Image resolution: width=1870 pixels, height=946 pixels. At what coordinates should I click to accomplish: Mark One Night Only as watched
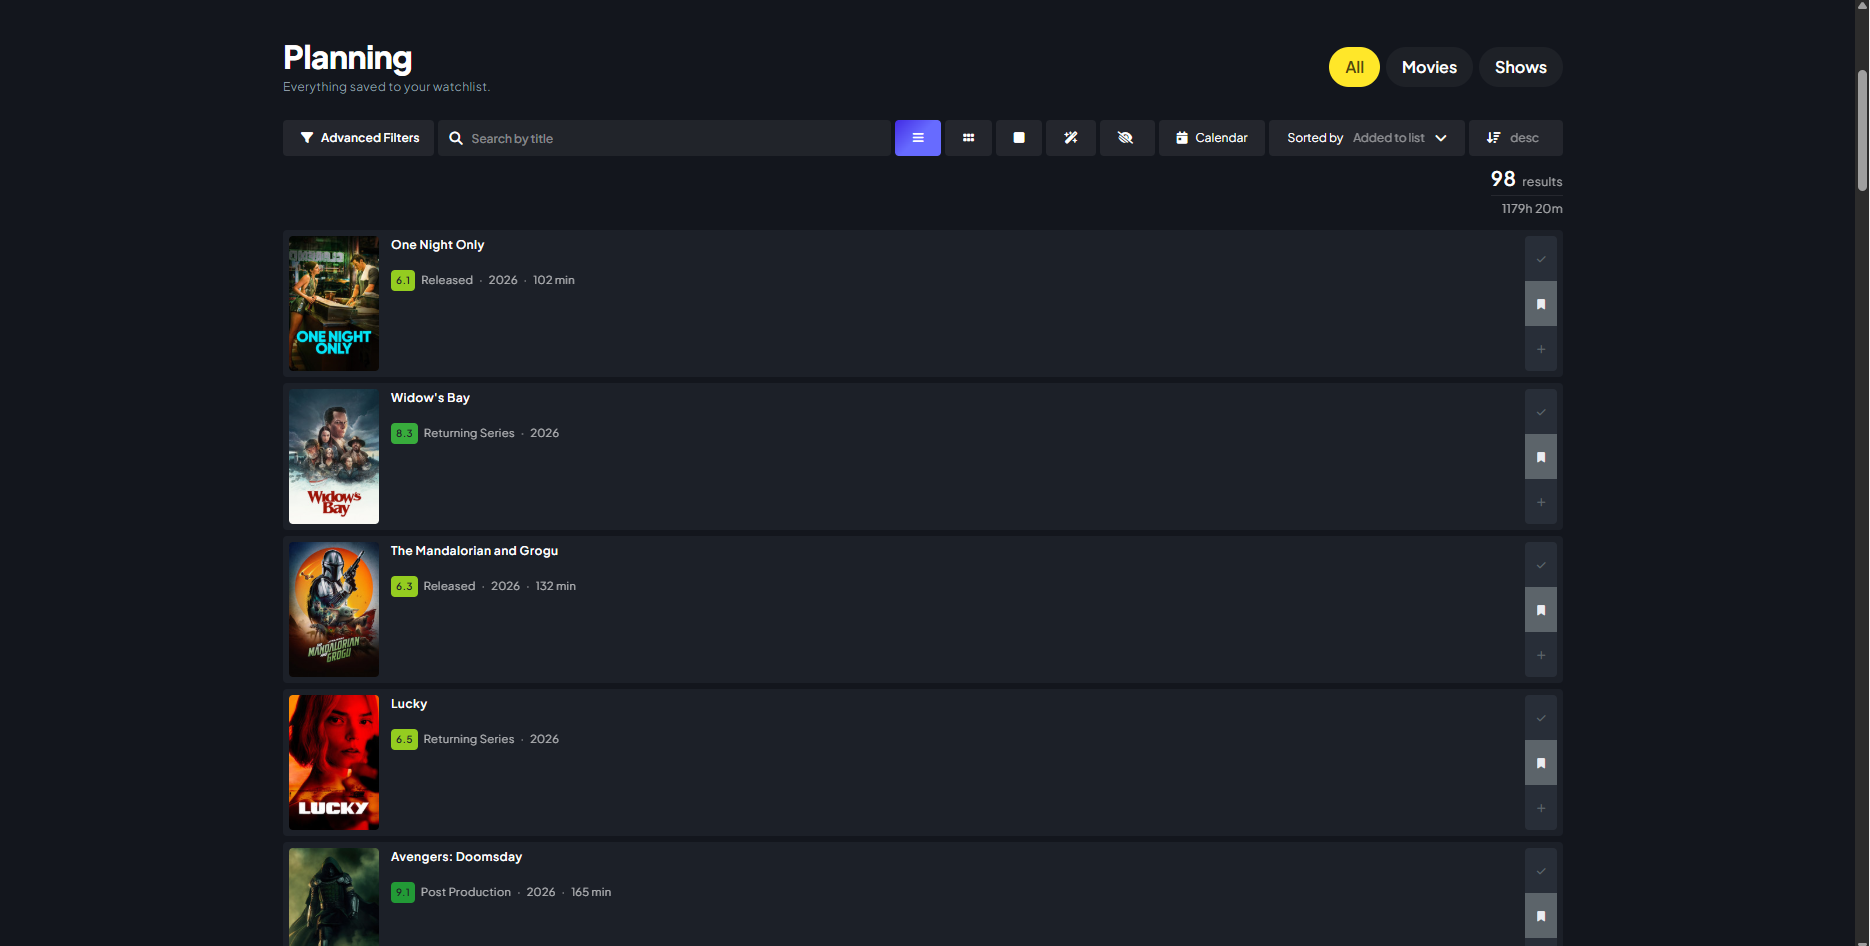[1541, 259]
